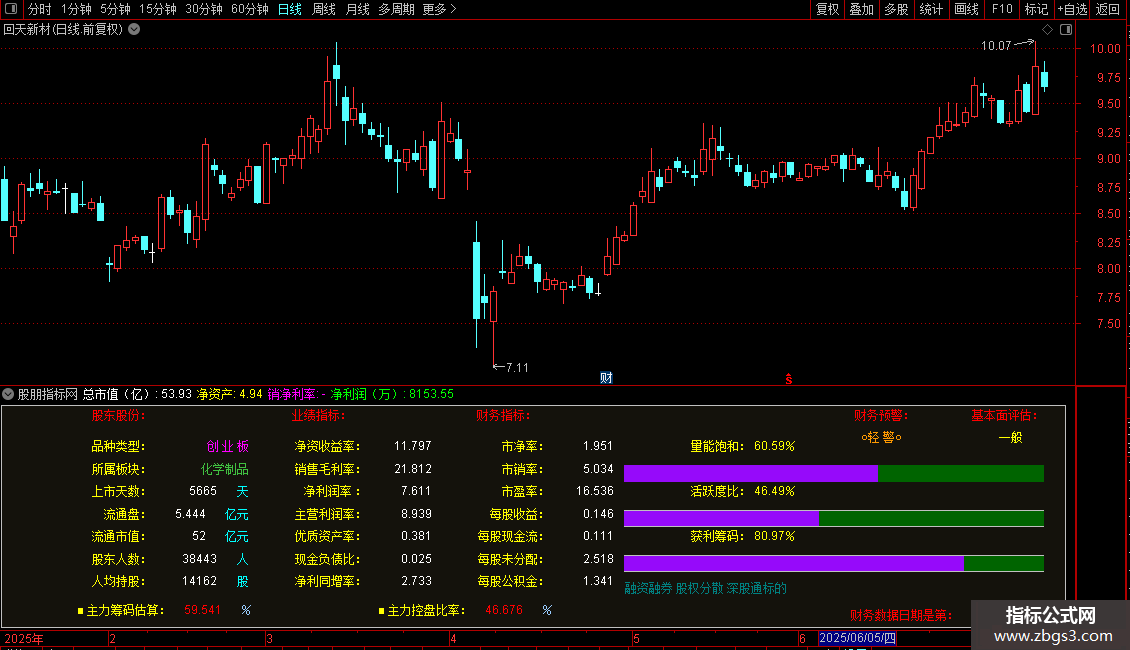The height and width of the screenshot is (650, 1130).
Task: Expand the 更多 periods menu
Action: click(x=440, y=9)
